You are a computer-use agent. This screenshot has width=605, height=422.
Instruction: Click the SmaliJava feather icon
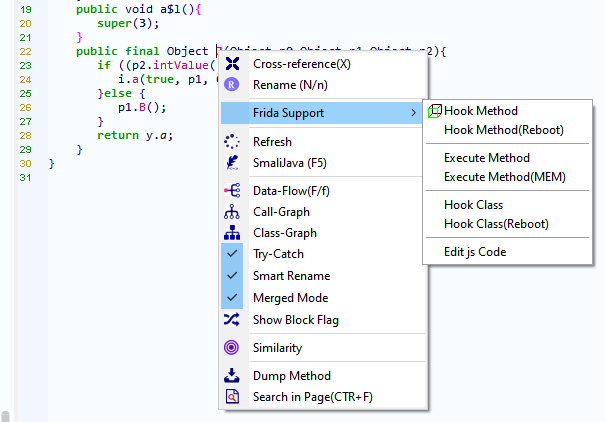coord(232,163)
